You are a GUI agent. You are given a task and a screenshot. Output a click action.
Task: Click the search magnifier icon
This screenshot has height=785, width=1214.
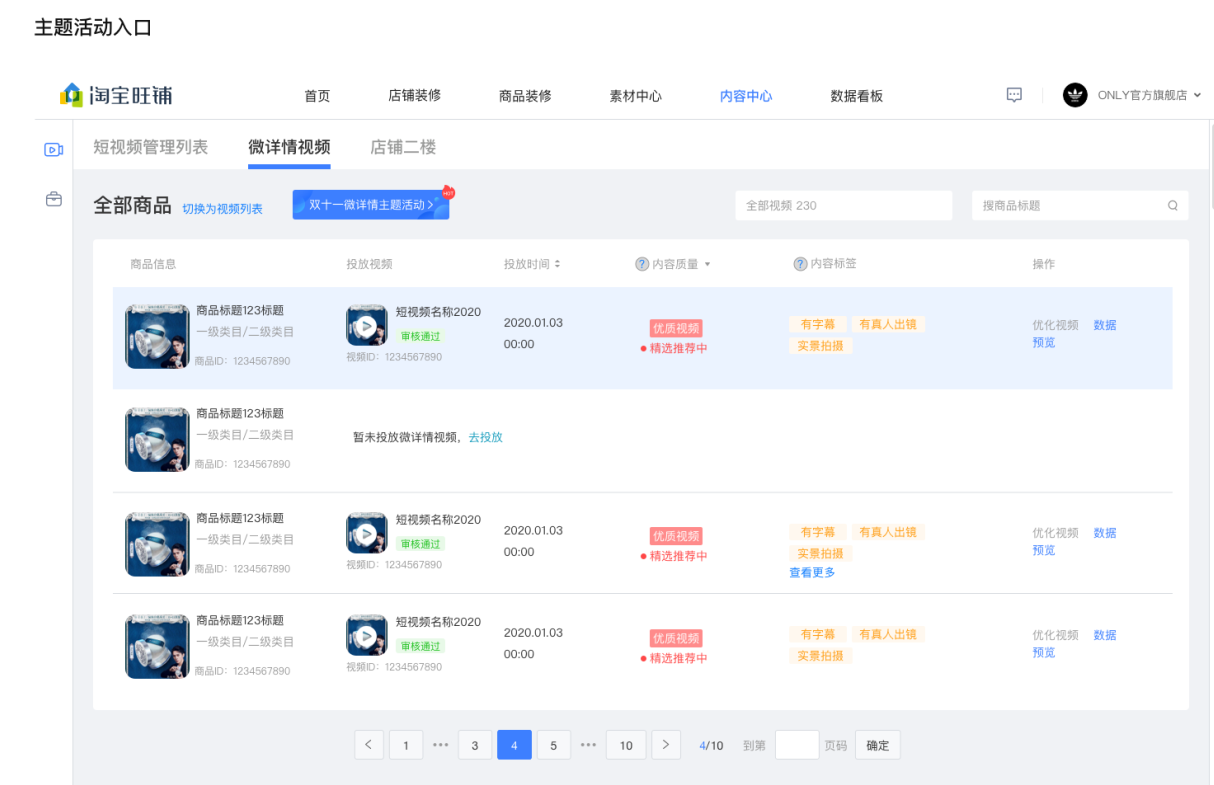tap(1173, 206)
